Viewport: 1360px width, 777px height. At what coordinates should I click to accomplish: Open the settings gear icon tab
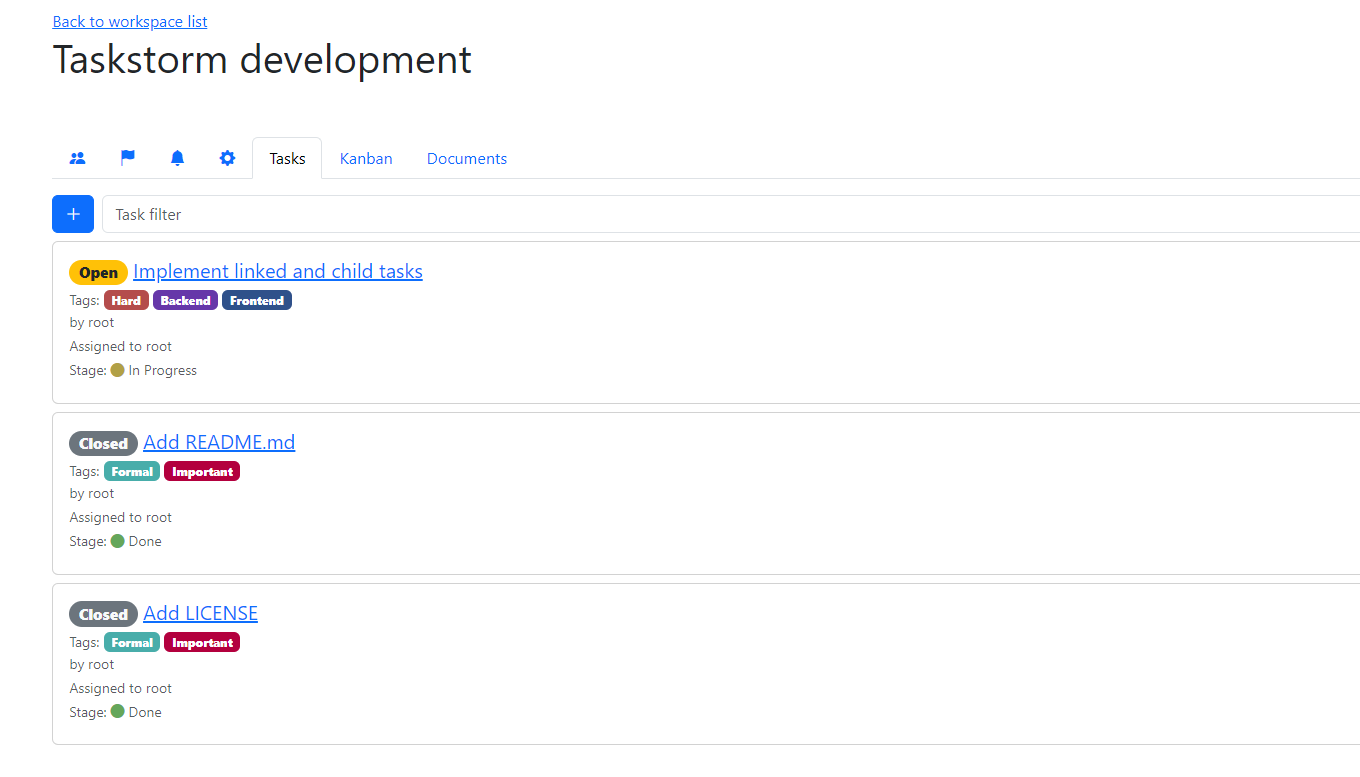tap(227, 158)
